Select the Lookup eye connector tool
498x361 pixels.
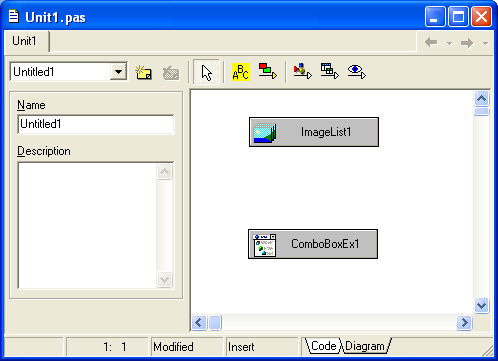[356, 71]
